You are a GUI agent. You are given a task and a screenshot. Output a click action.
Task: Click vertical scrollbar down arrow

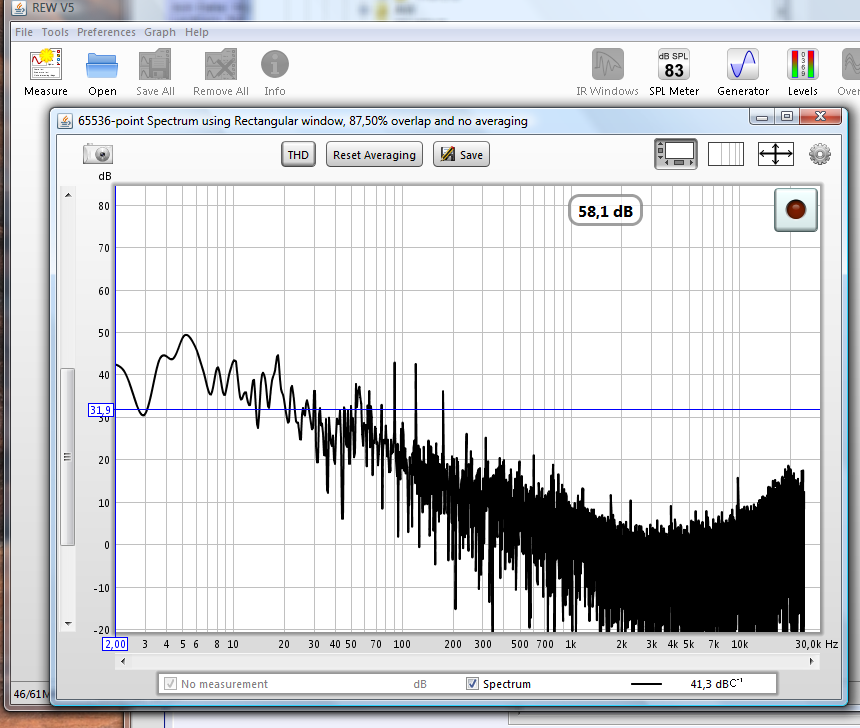click(68, 623)
